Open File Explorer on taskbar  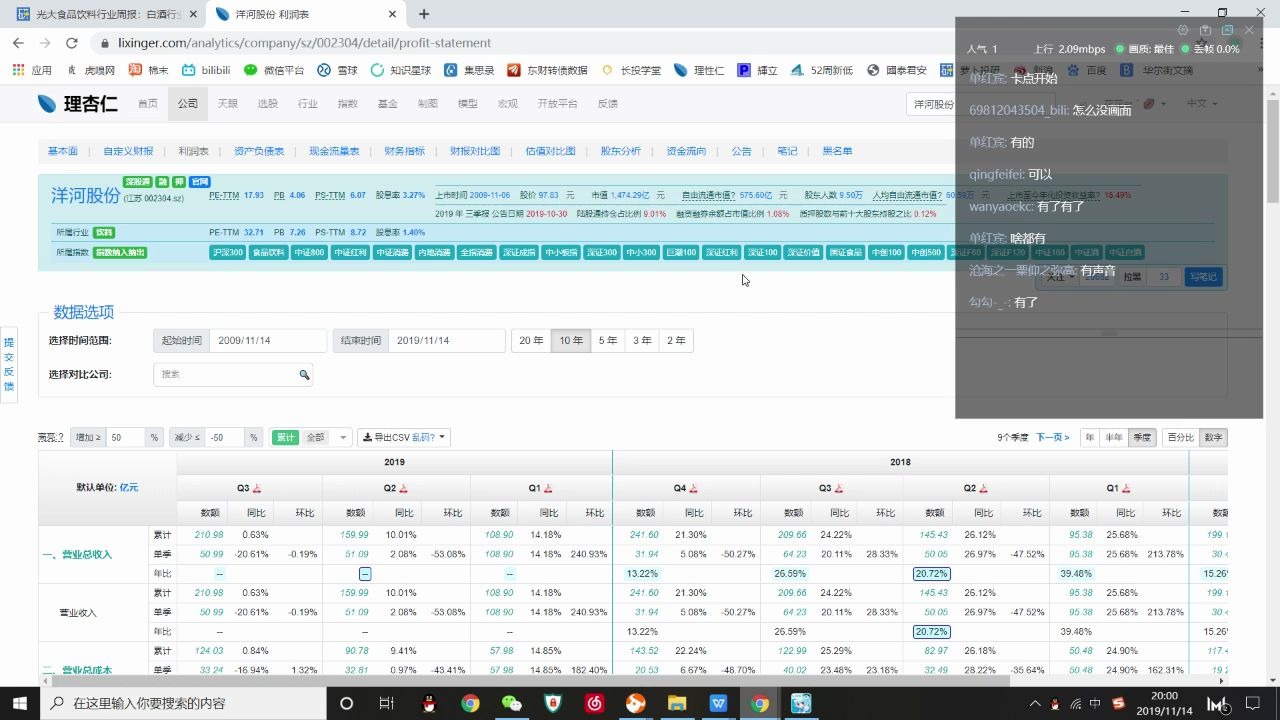pyautogui.click(x=677, y=703)
